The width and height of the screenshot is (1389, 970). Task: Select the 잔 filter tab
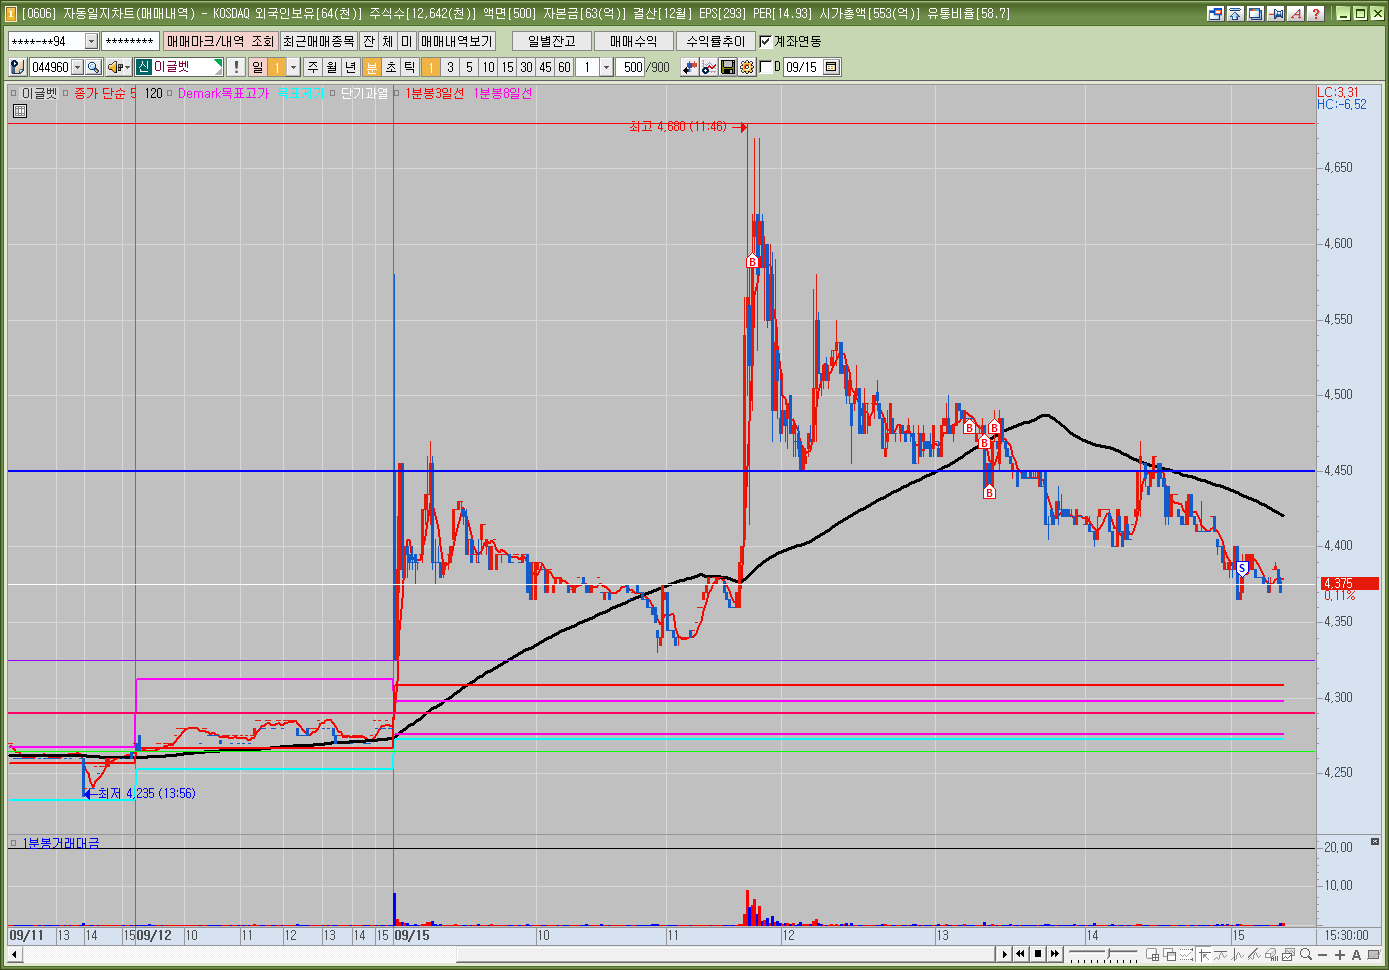(x=368, y=41)
